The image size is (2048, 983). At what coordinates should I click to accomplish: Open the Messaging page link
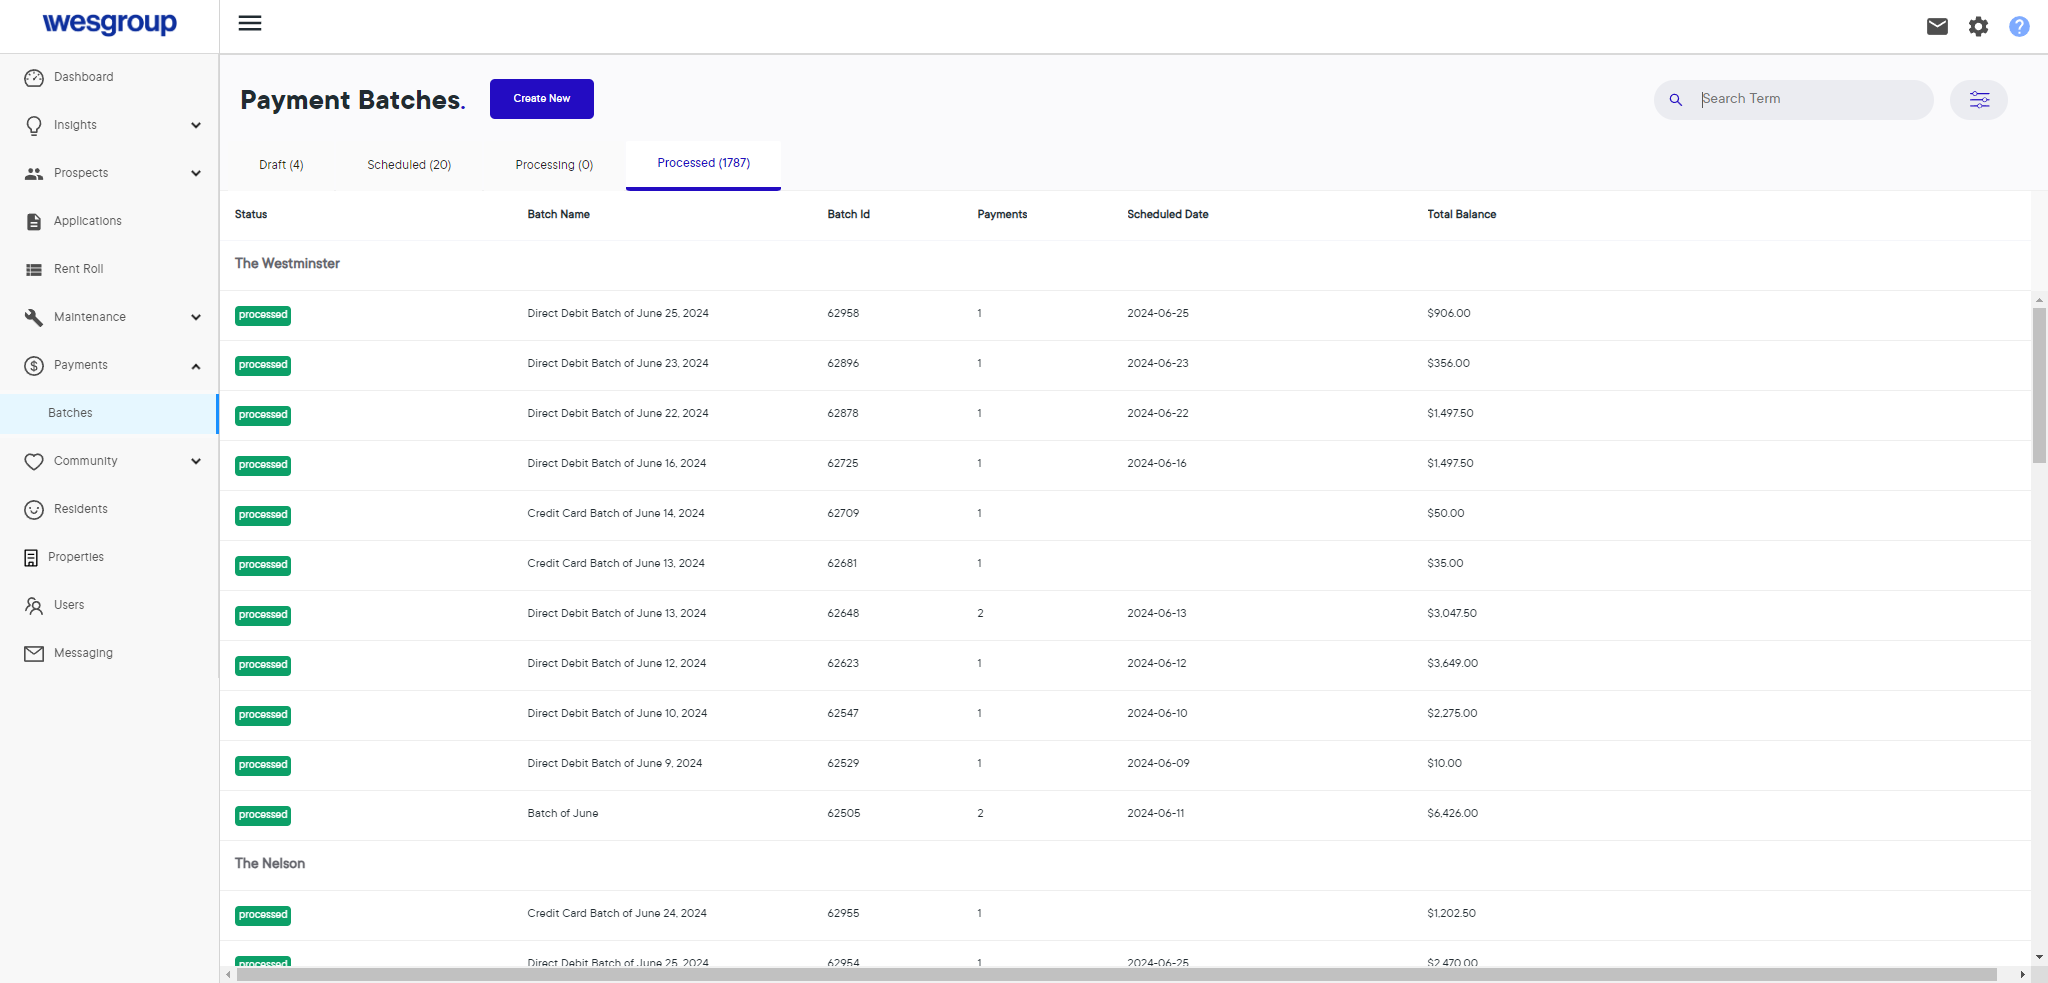[83, 653]
